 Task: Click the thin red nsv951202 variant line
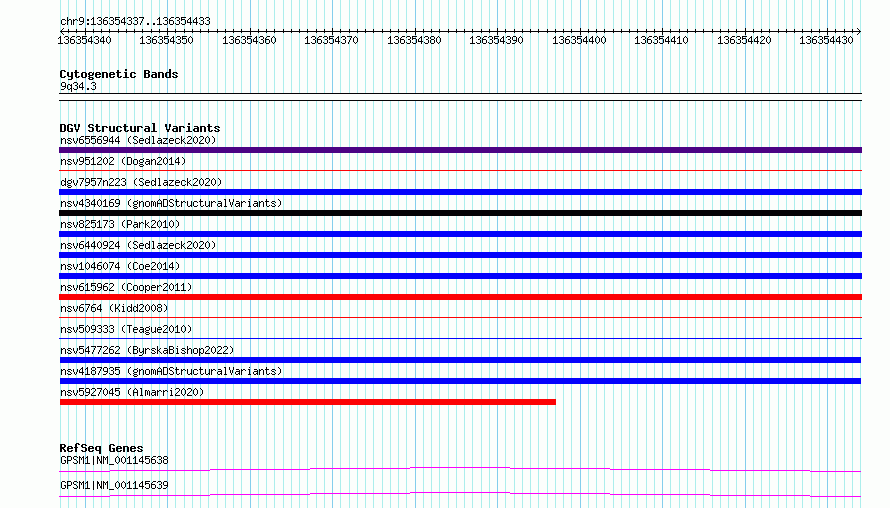pyautogui.click(x=460, y=170)
